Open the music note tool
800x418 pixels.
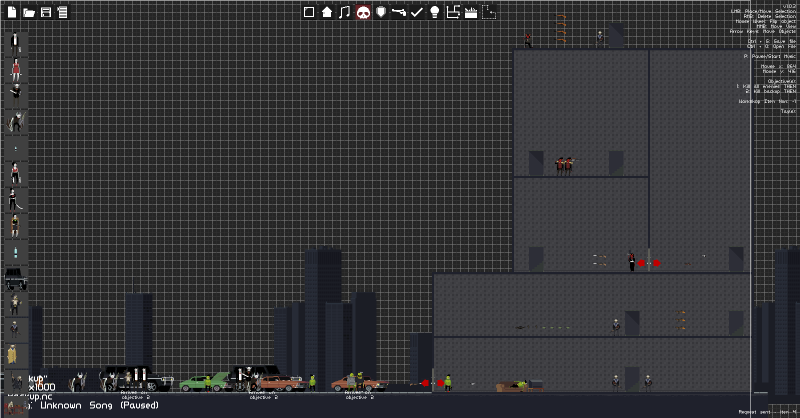pyautogui.click(x=345, y=12)
